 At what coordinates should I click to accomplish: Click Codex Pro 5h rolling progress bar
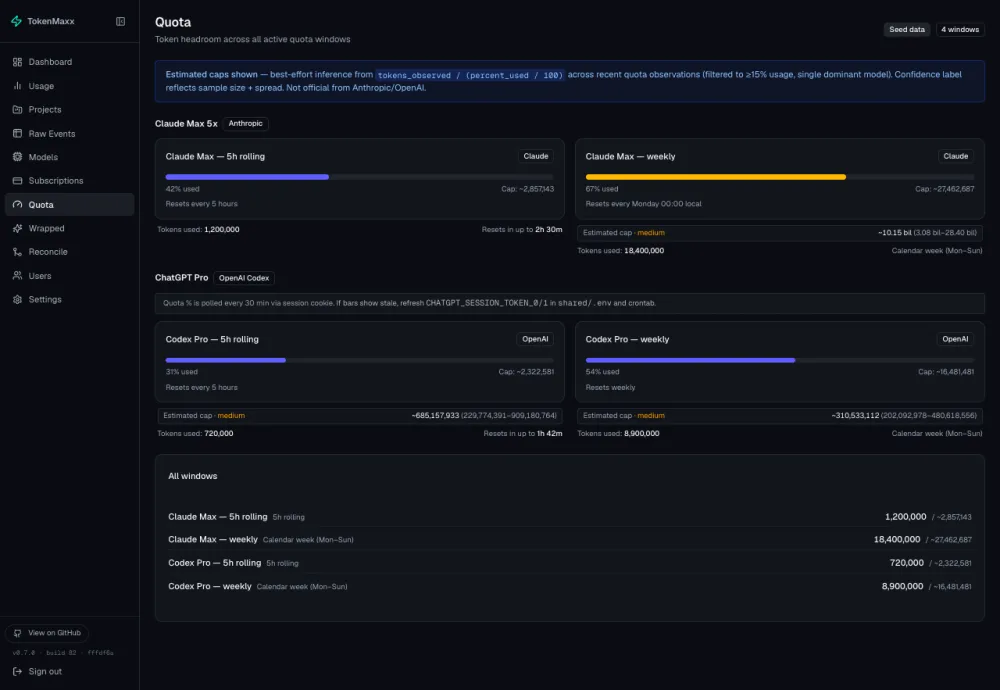tap(359, 360)
